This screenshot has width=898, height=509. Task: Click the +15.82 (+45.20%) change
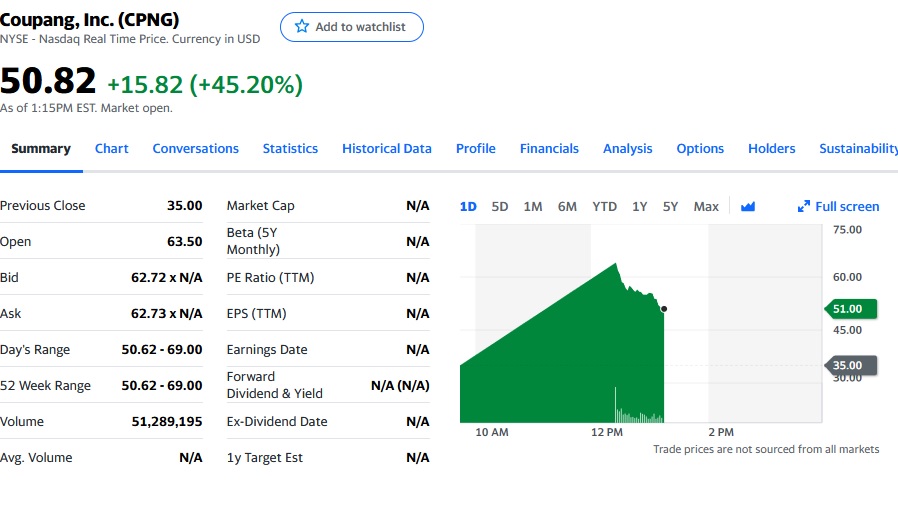click(x=205, y=85)
